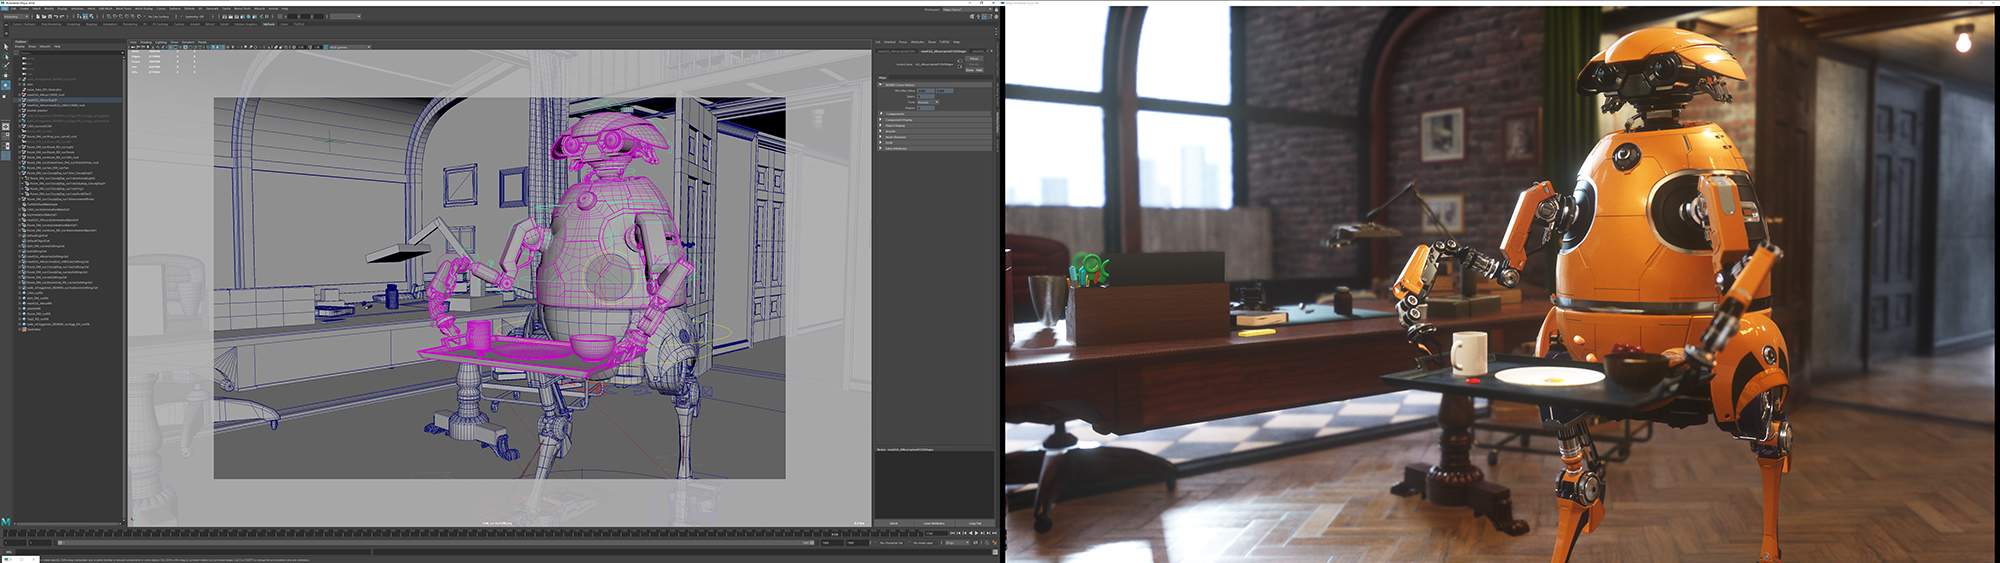This screenshot has height=563, width=2000.
Task: Click the Load Attributes button
Action: 933,523
